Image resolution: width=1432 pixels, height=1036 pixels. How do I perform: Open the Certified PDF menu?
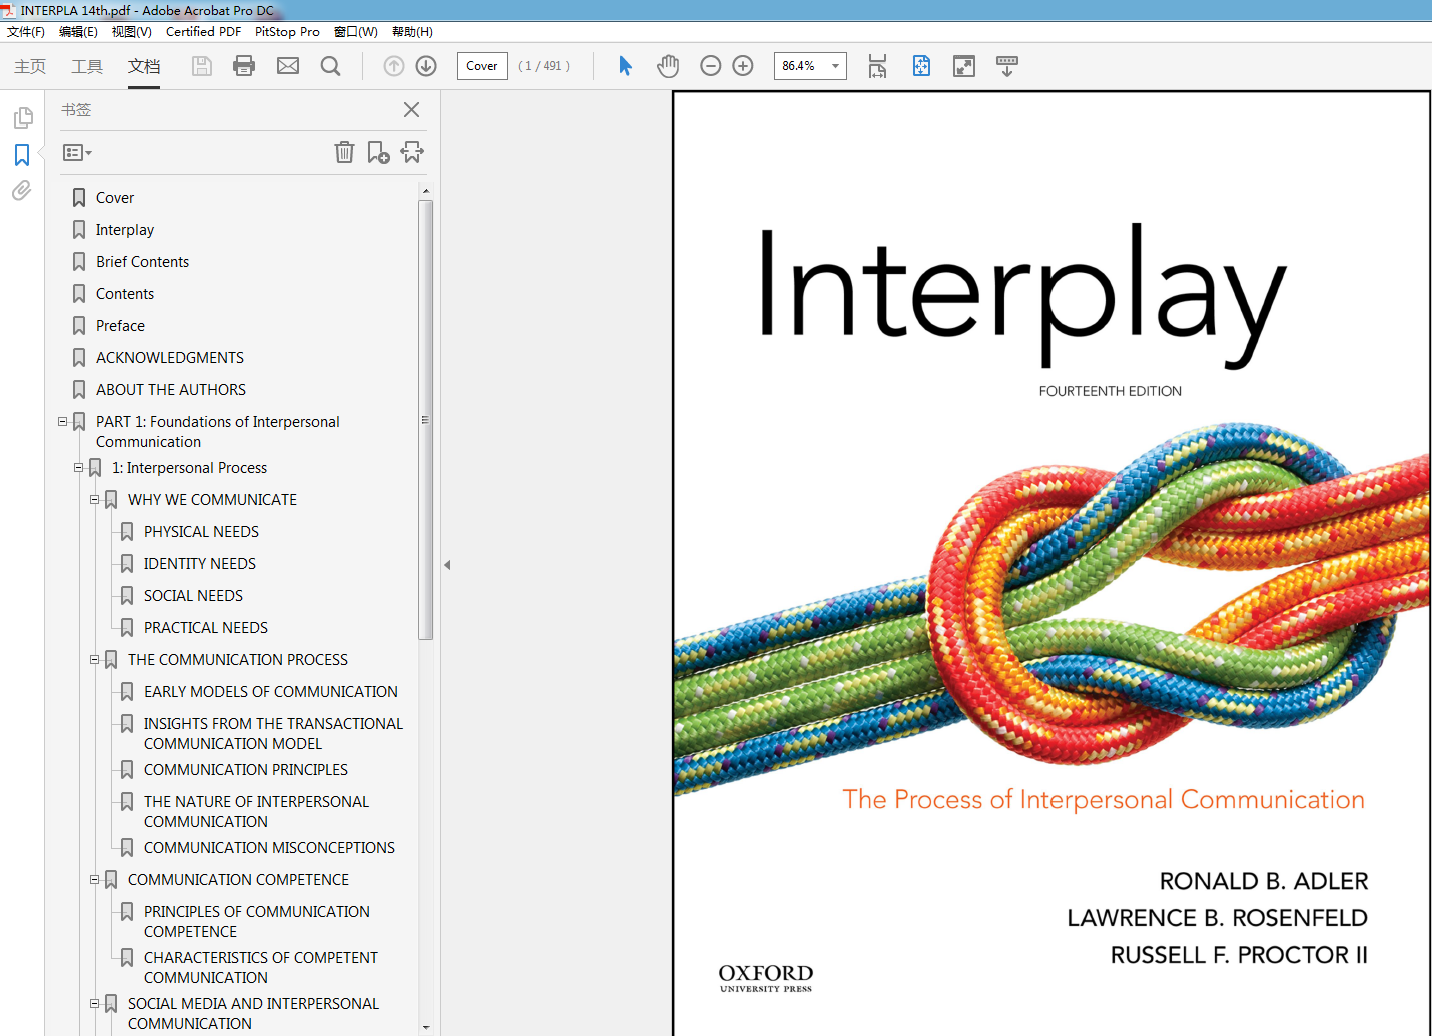coord(203,32)
